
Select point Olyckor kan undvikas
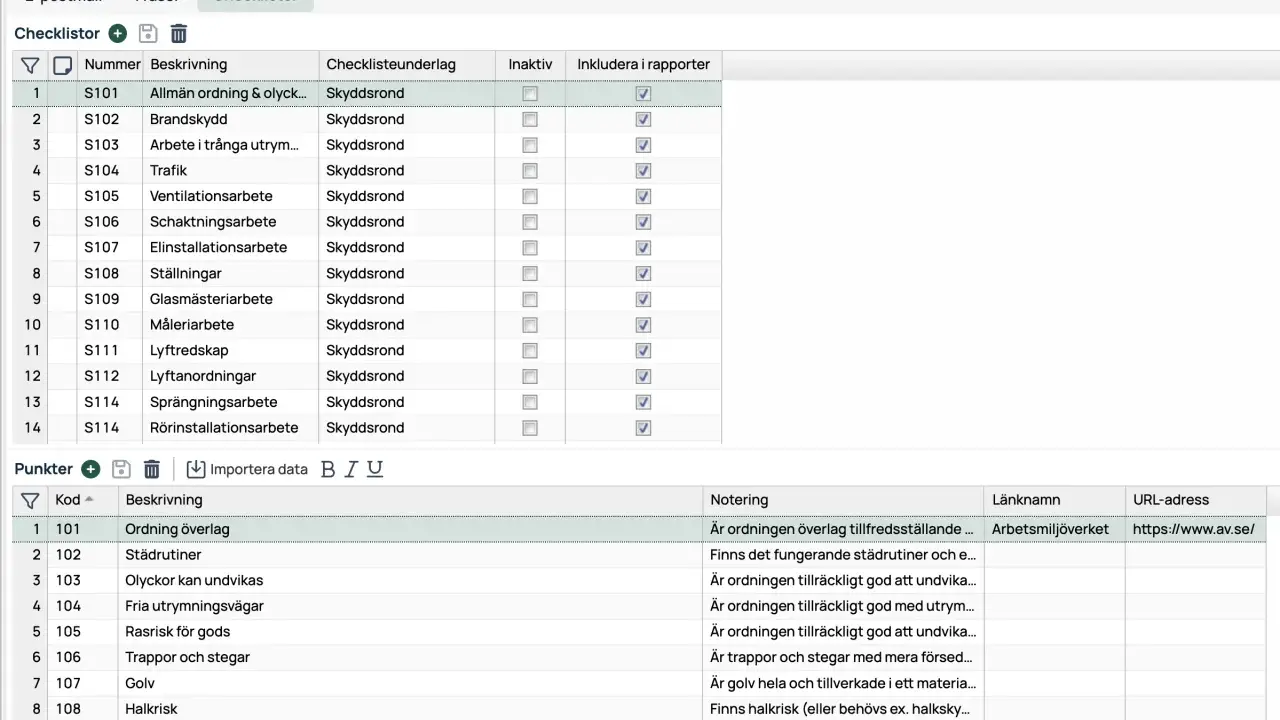pos(639,580)
